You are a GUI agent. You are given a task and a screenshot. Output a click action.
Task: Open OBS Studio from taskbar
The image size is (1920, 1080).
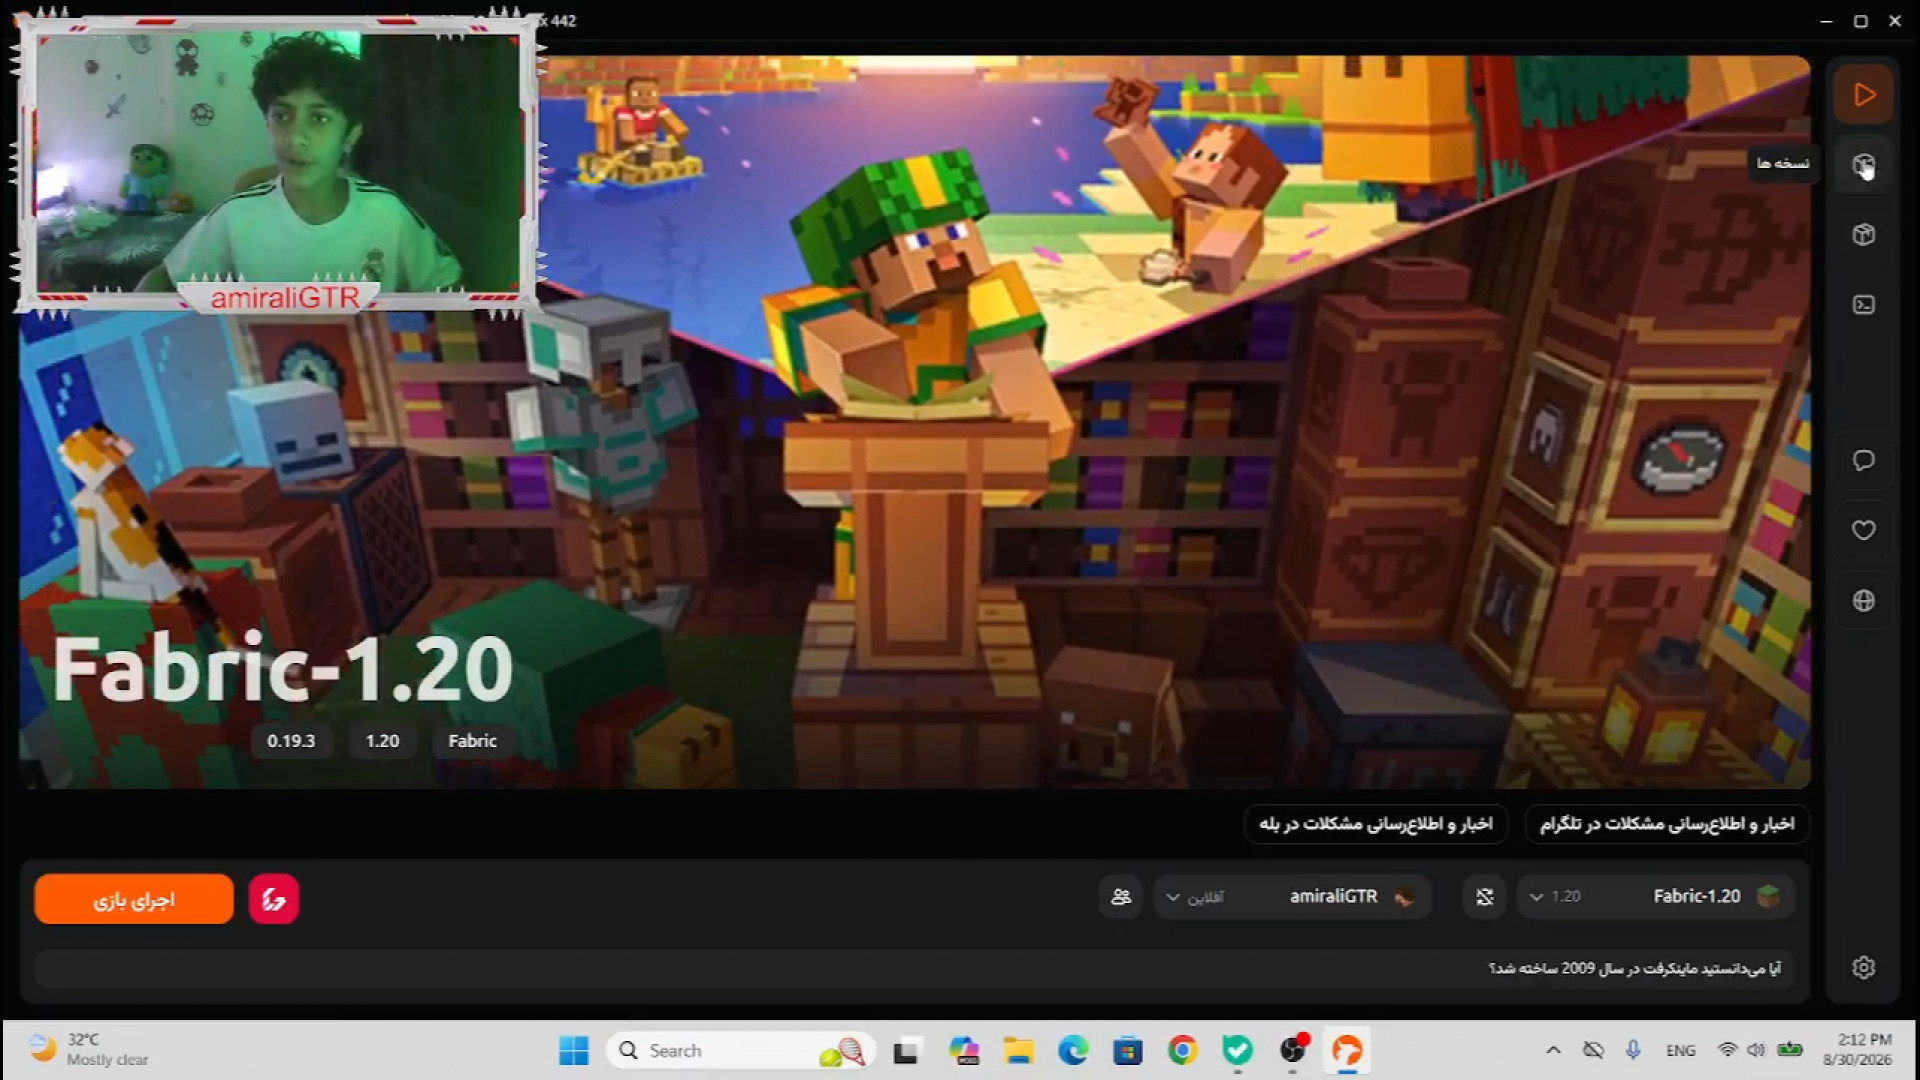coord(1293,1050)
